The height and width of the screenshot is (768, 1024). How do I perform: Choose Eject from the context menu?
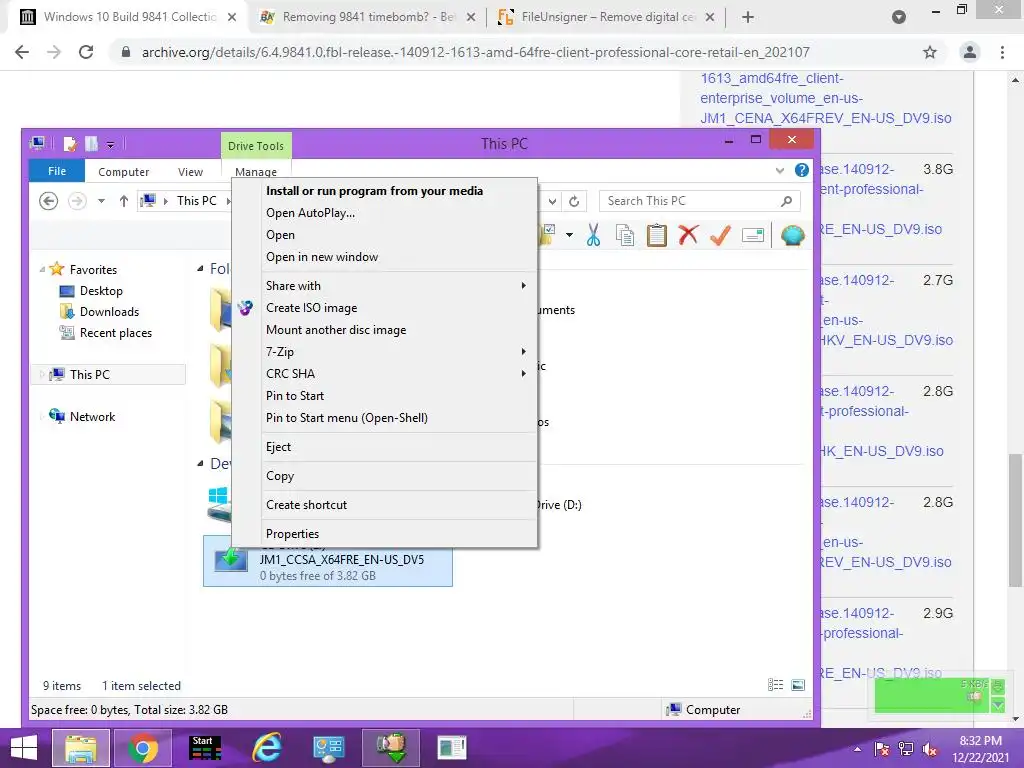[278, 447]
